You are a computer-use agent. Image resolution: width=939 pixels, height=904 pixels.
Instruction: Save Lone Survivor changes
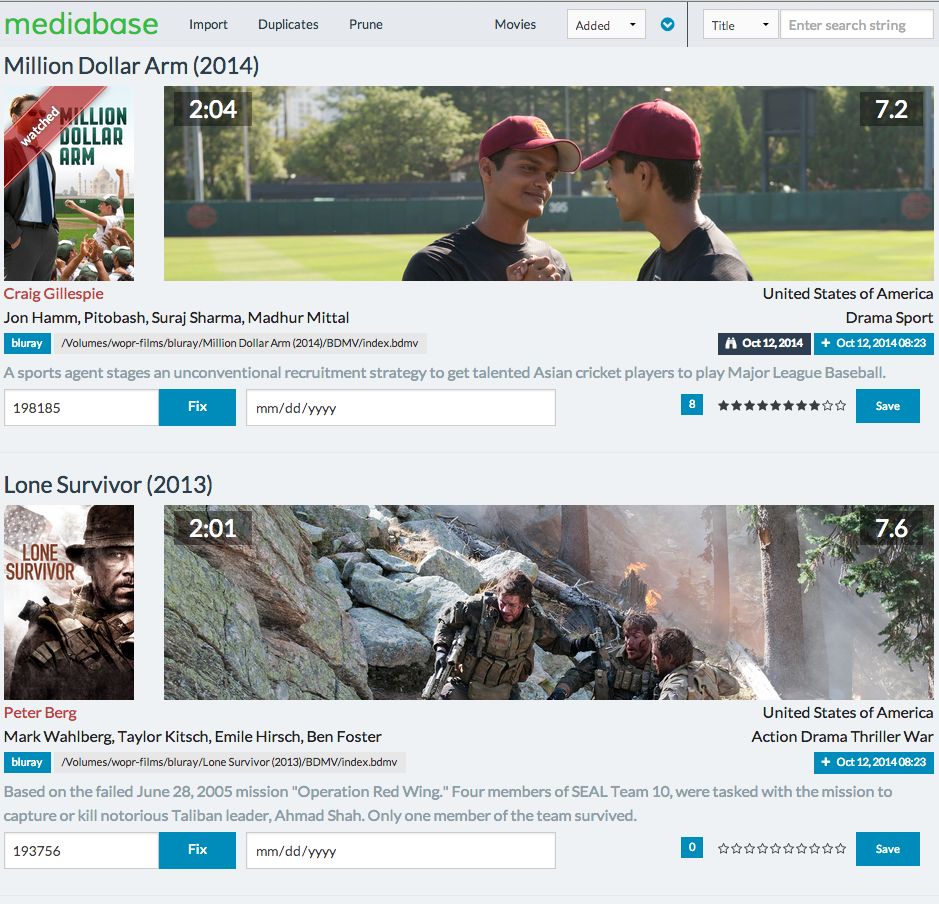point(887,849)
